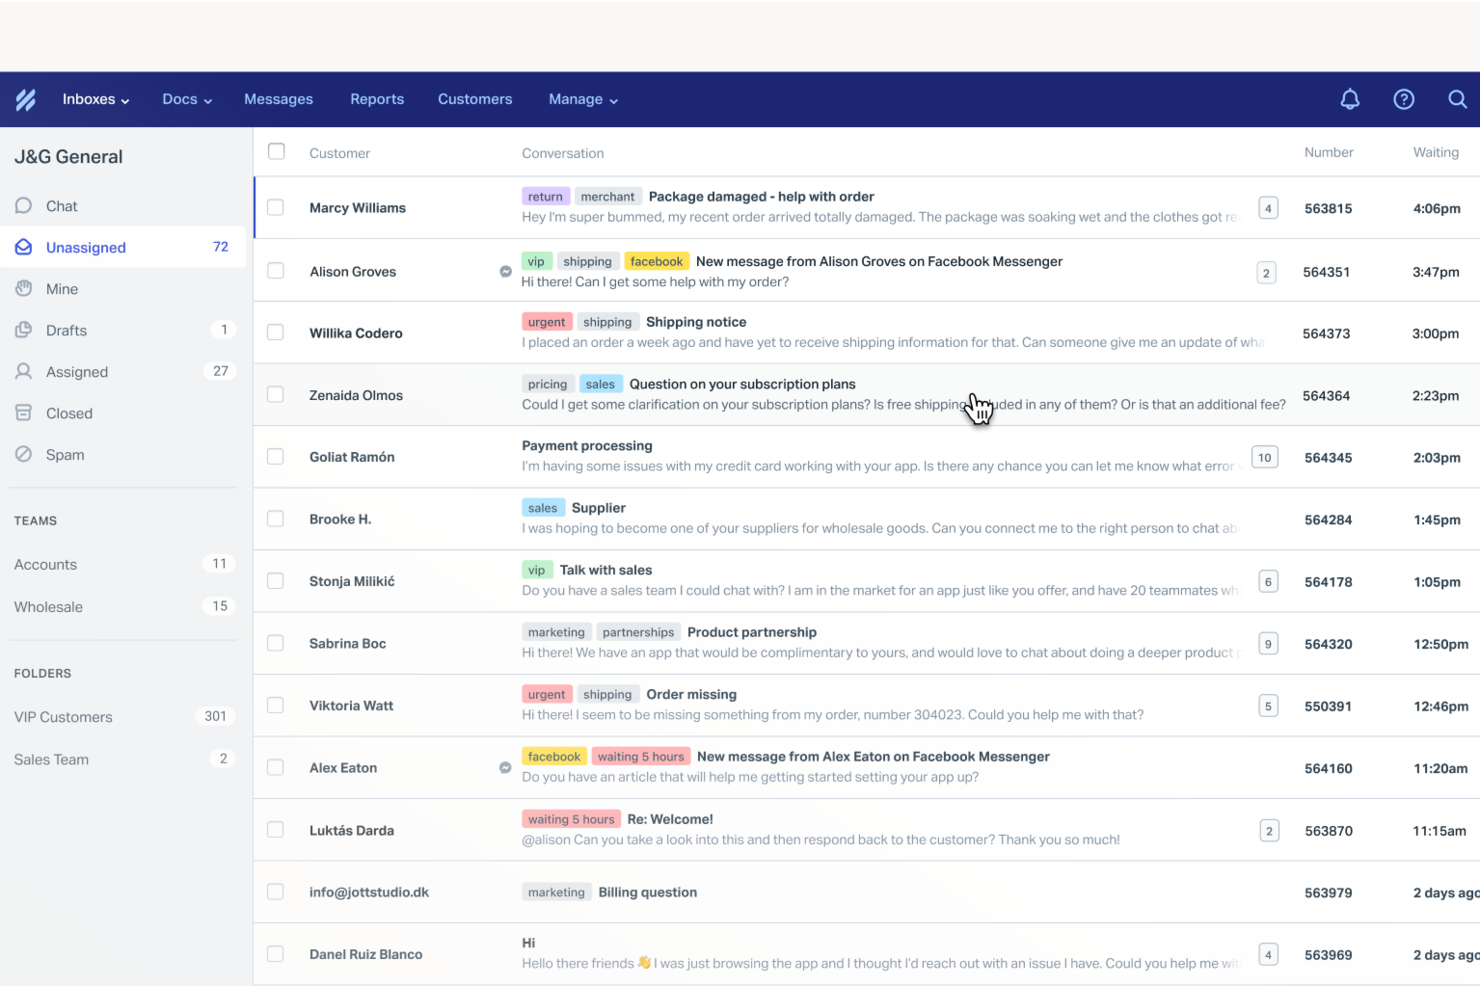Image resolution: width=1480 pixels, height=986 pixels.
Task: Open the search tool
Action: [x=1457, y=99]
